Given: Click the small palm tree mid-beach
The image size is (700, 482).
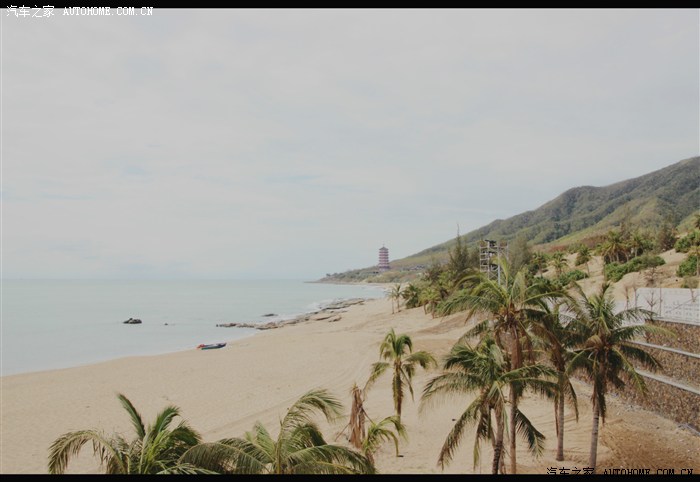Looking at the screenshot, I should [399, 365].
